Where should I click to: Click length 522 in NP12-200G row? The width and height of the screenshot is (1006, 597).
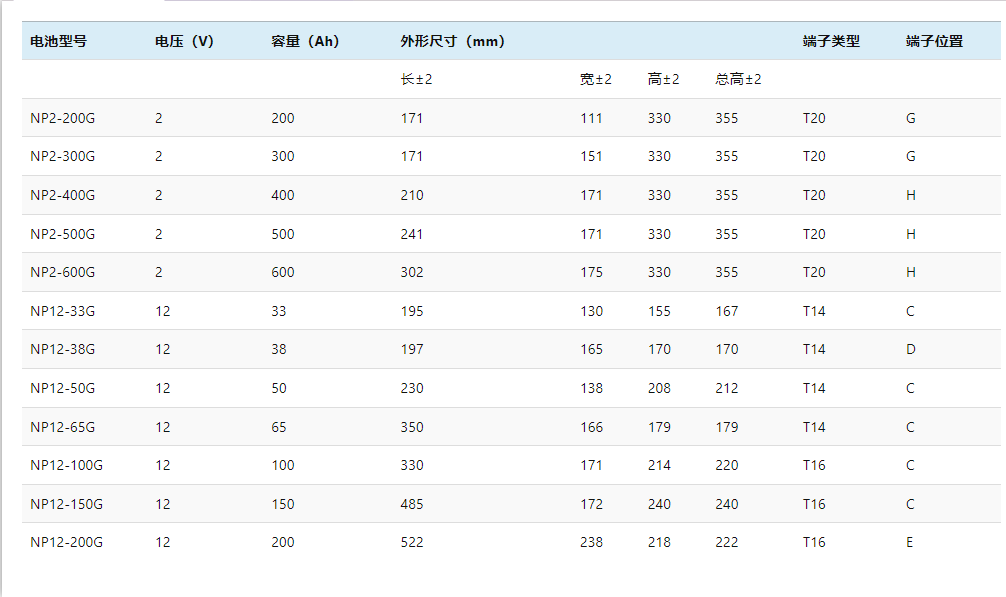412,542
